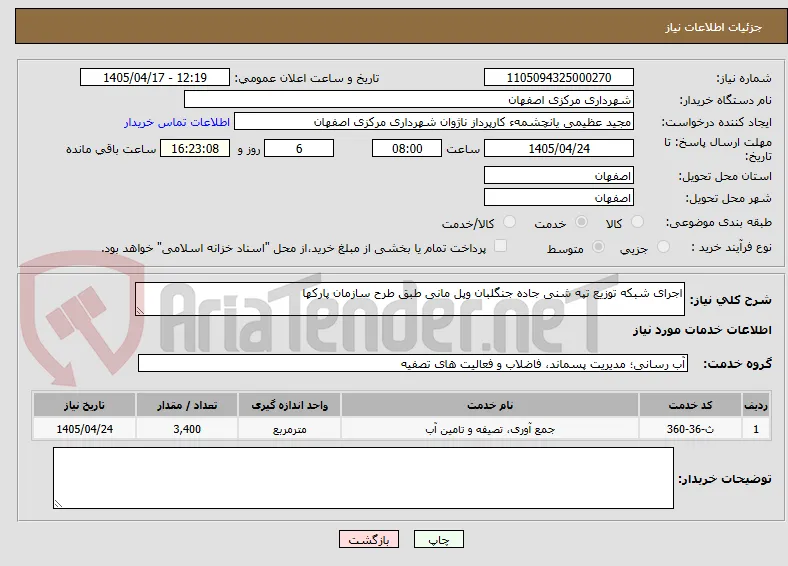This screenshot has height=566, width=788.
Task: Click the row number cell 1
Action: 756,429
